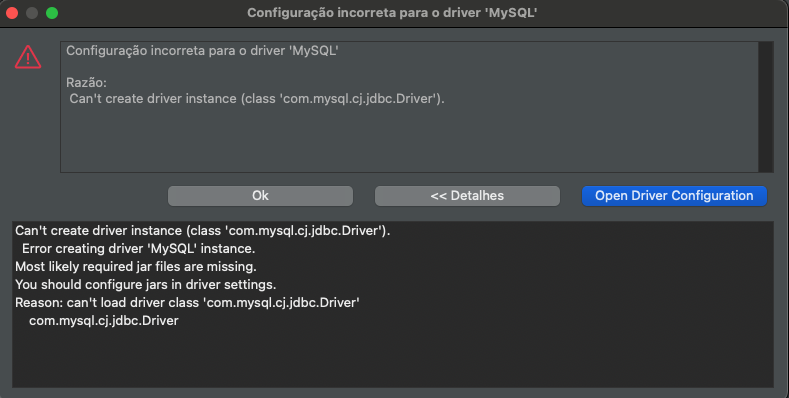The width and height of the screenshot is (789, 398).
Task: Click the upper 'Can't create driver instance' reason text
Action: click(257, 99)
